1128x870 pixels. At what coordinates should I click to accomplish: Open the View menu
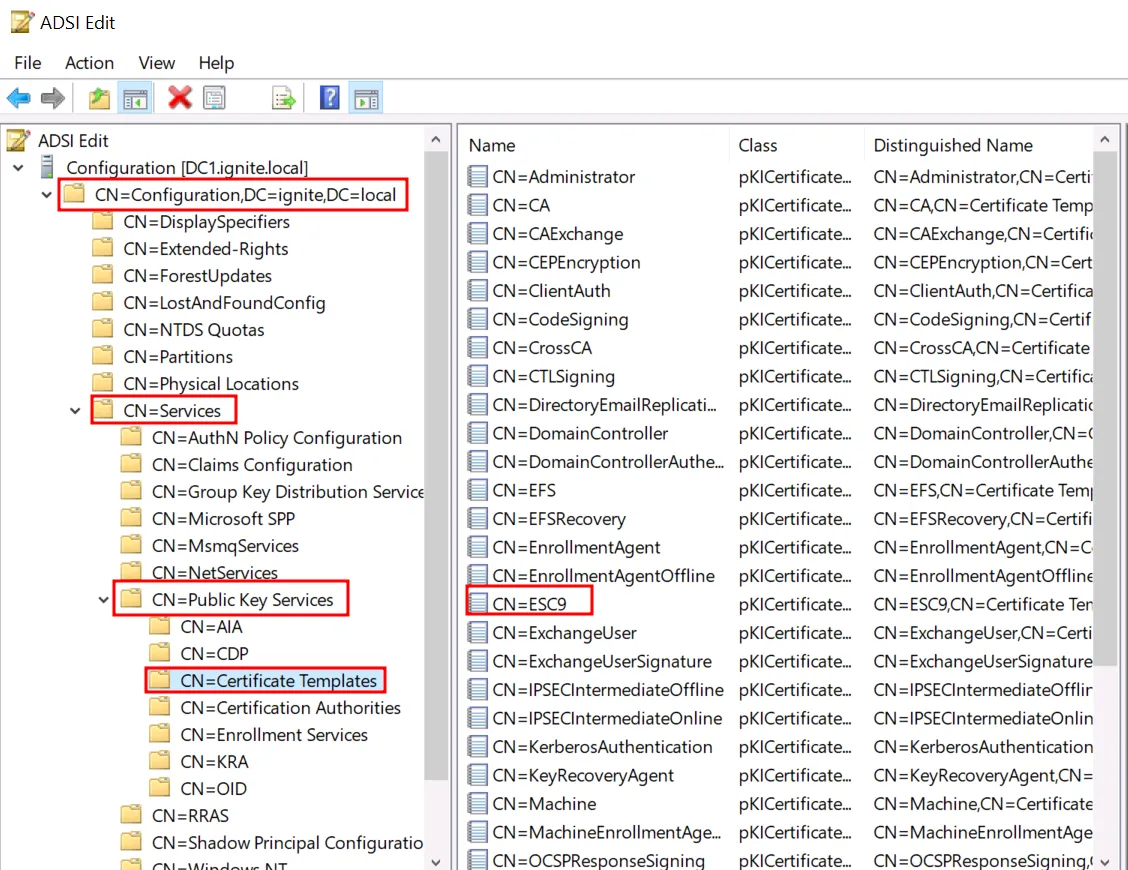pos(156,63)
